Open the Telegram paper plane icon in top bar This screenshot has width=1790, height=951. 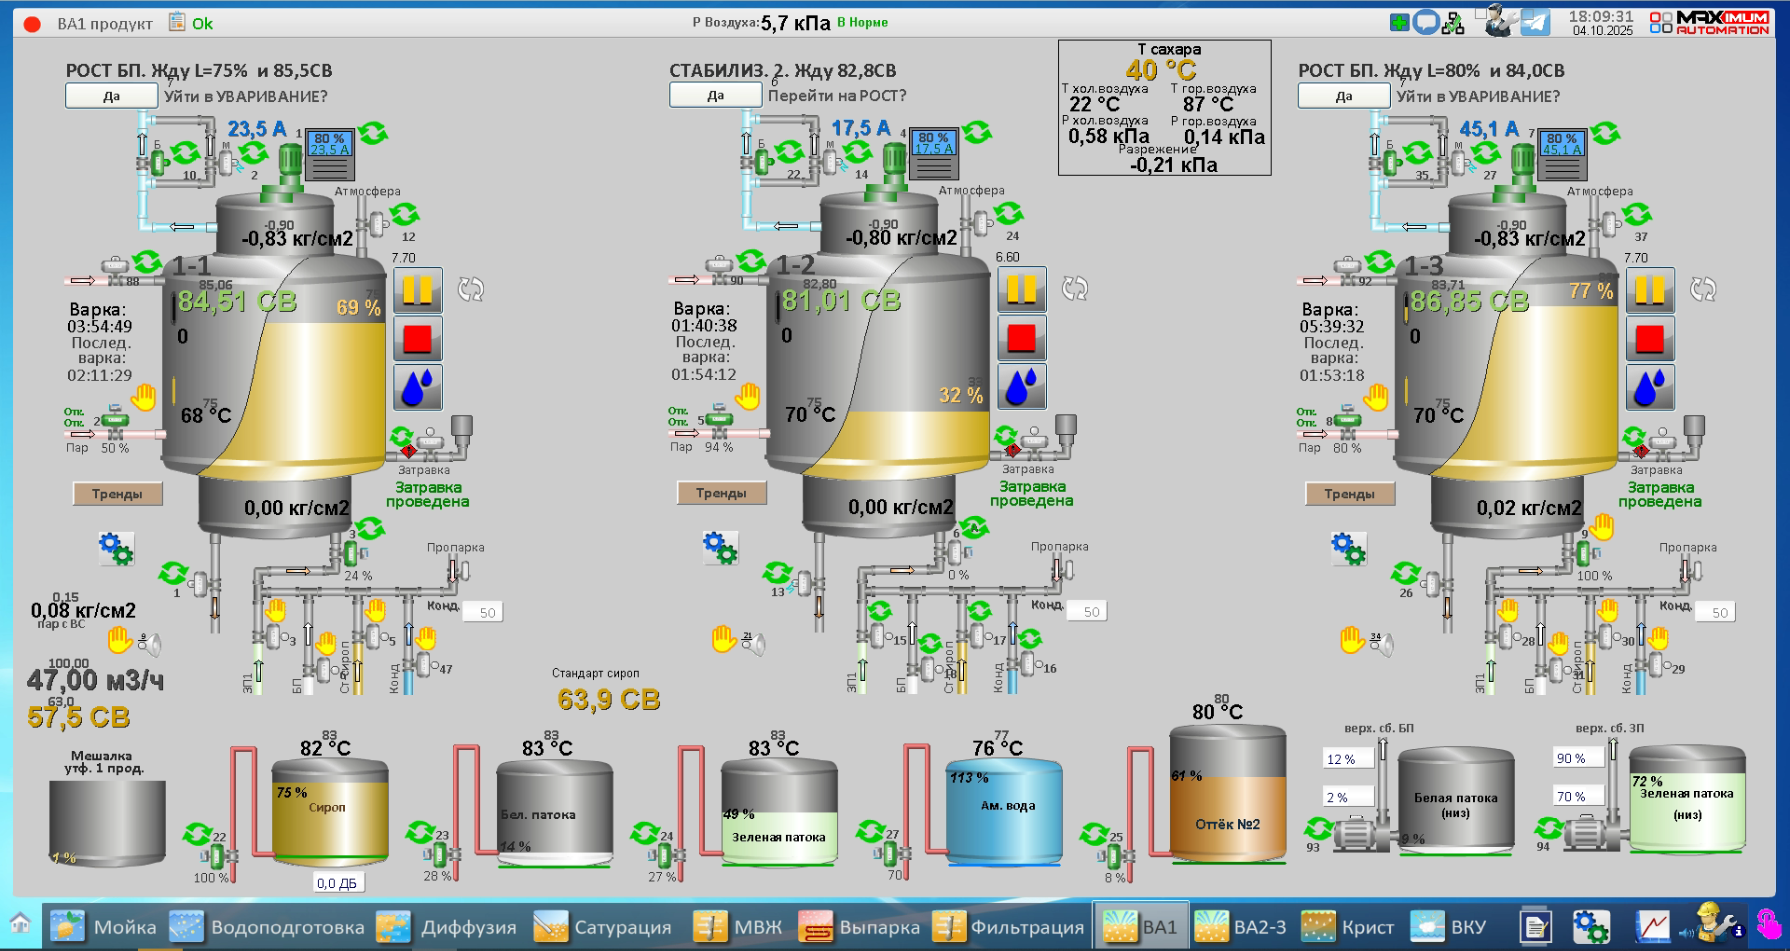click(x=1535, y=22)
